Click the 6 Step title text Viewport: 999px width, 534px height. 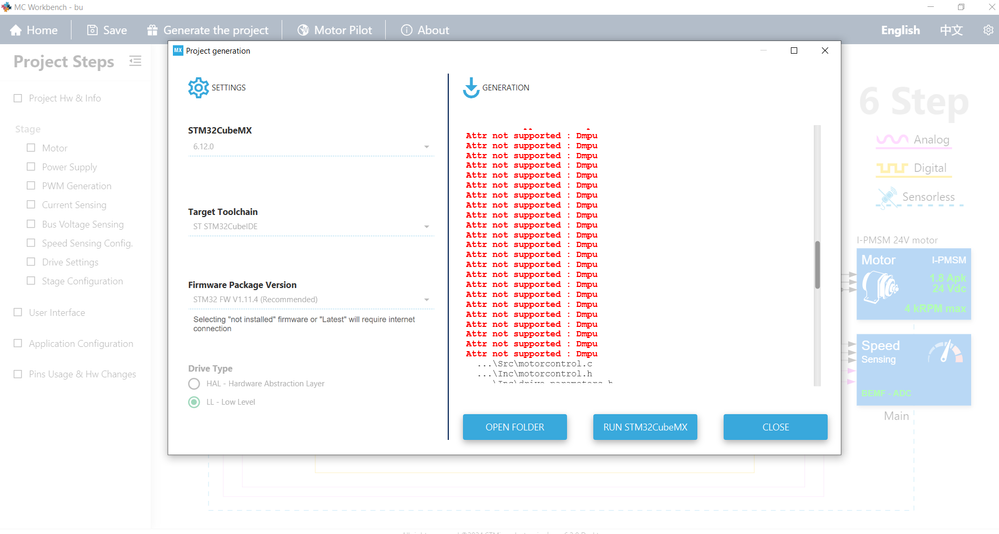pyautogui.click(x=914, y=101)
